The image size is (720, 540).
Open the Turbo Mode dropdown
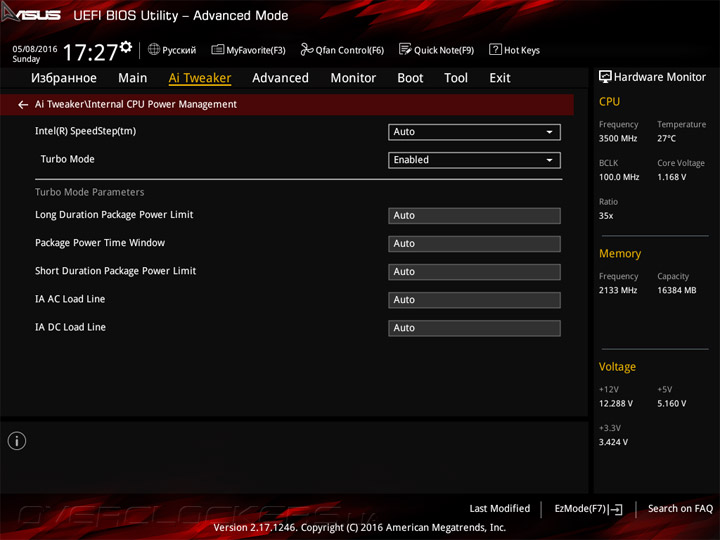click(x=474, y=160)
